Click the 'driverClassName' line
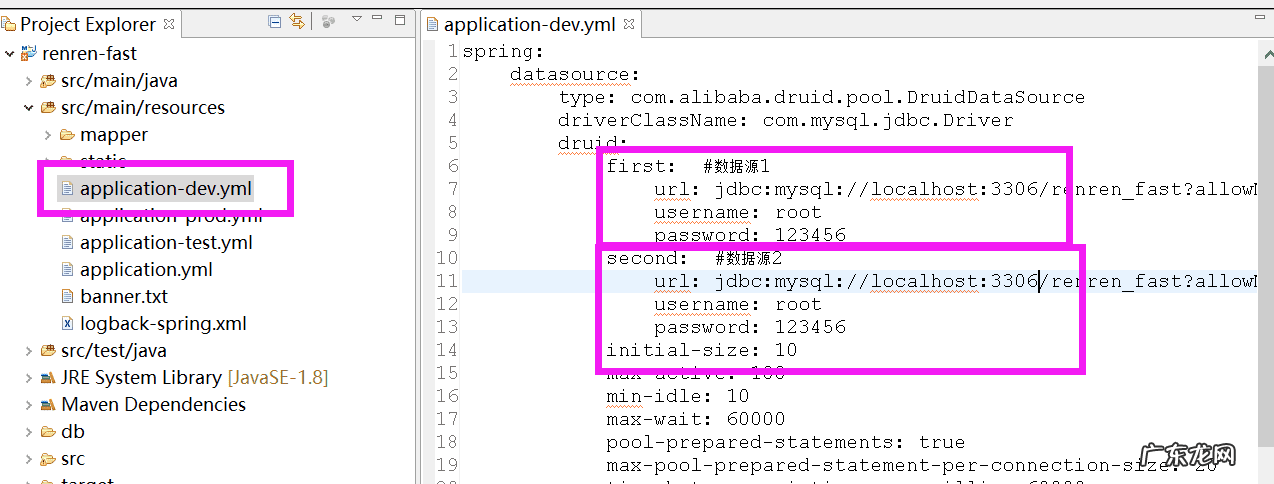Screen dimensions: 1274x484 point(786,120)
